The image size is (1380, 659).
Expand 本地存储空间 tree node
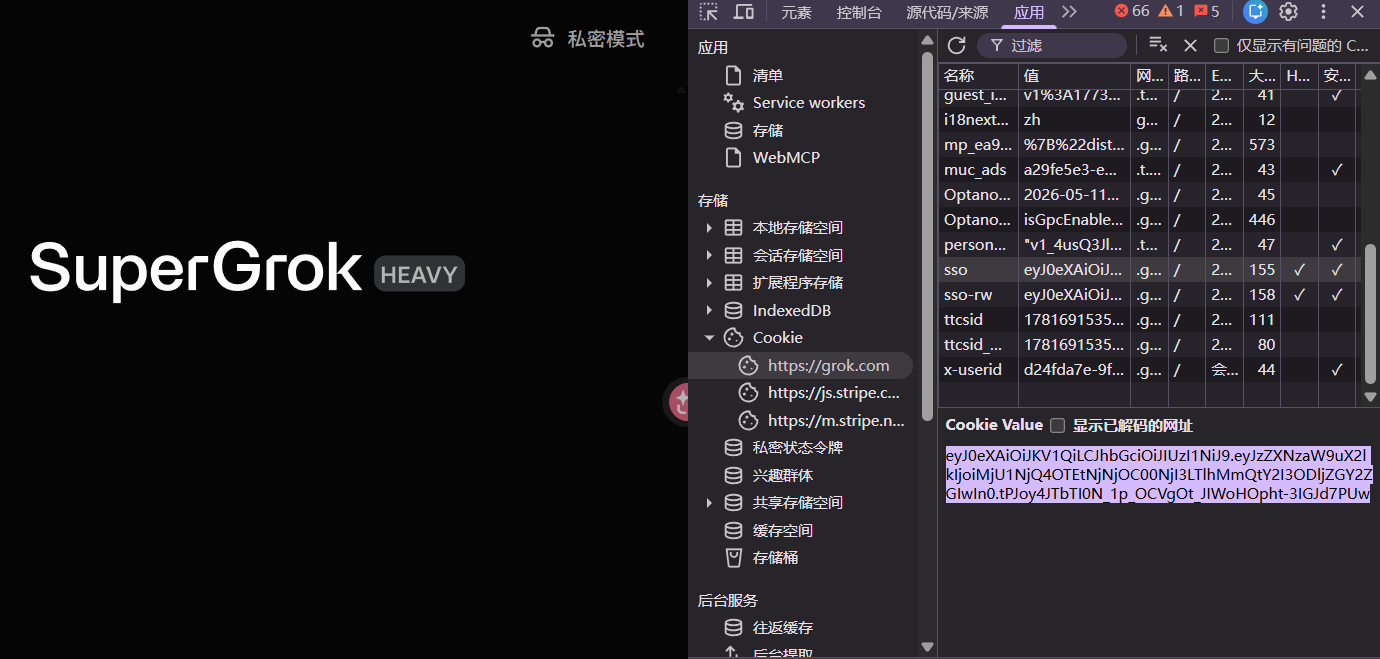coord(709,227)
